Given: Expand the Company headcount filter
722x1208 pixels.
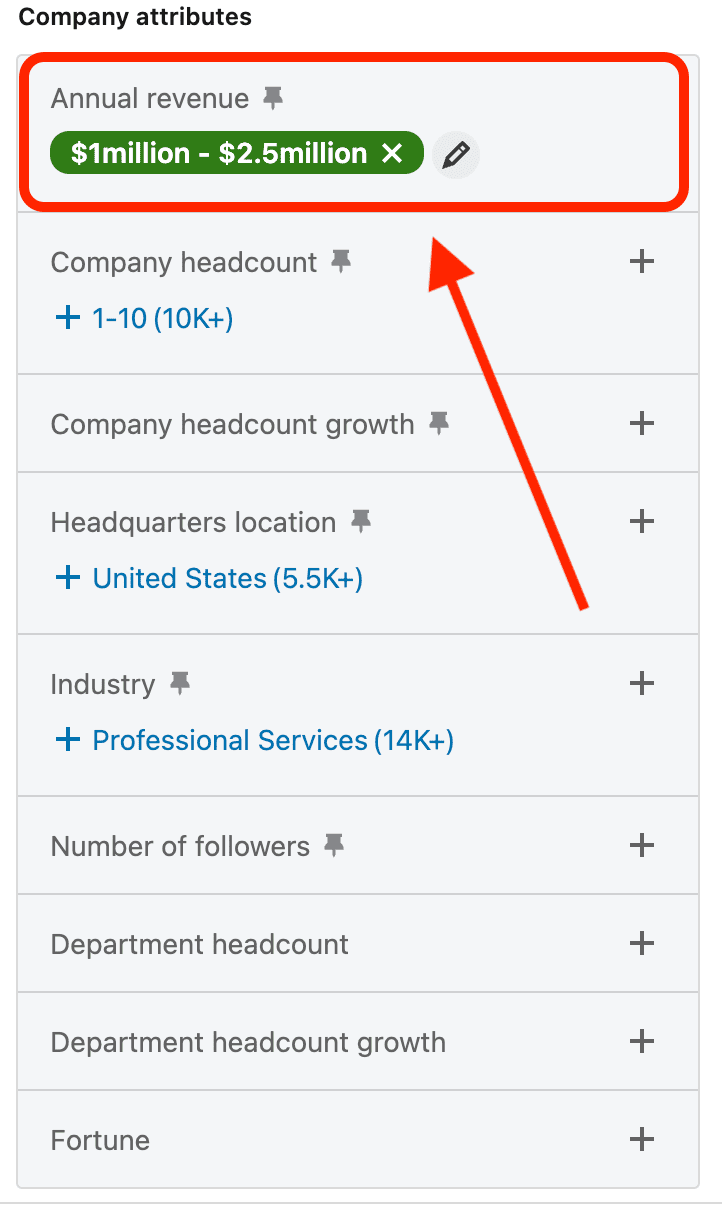Looking at the screenshot, I should (641, 262).
